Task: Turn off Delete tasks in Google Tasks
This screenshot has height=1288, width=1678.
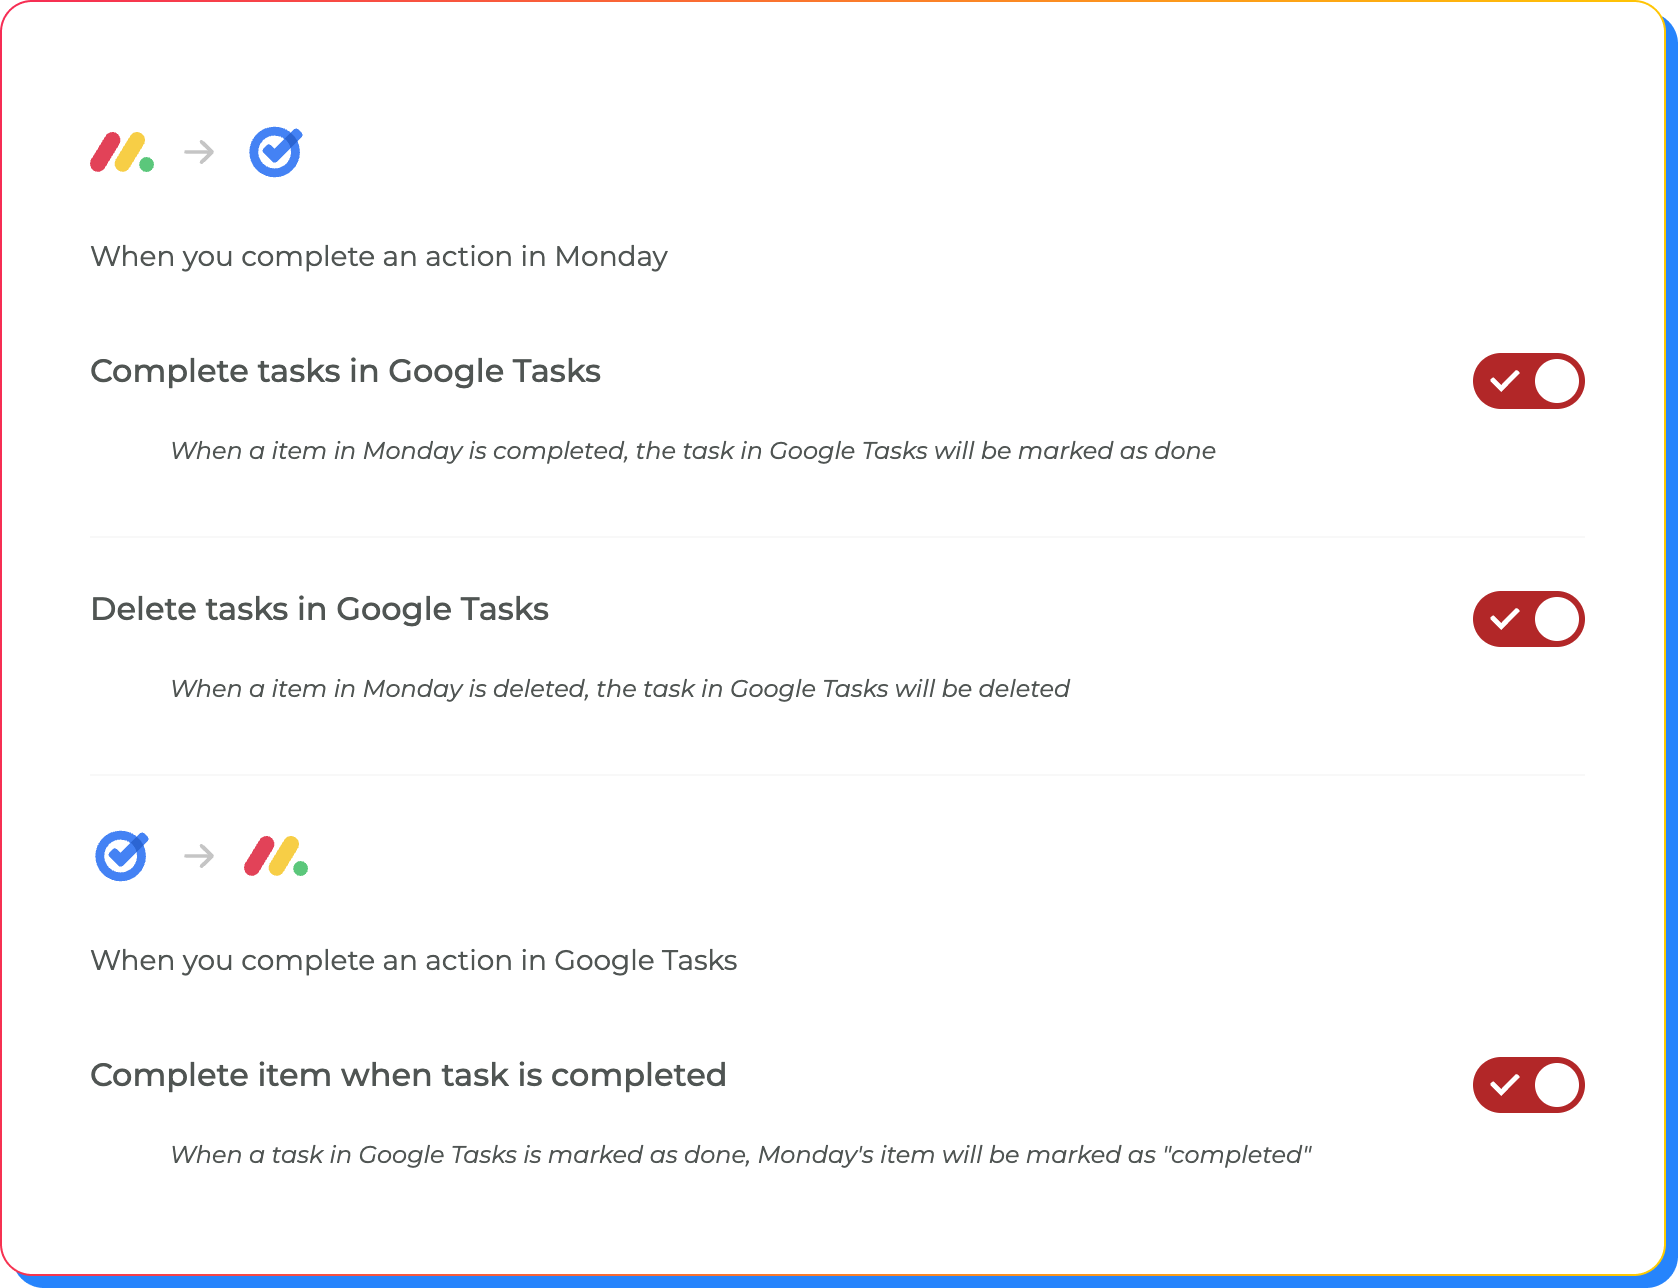Action: click(1528, 619)
